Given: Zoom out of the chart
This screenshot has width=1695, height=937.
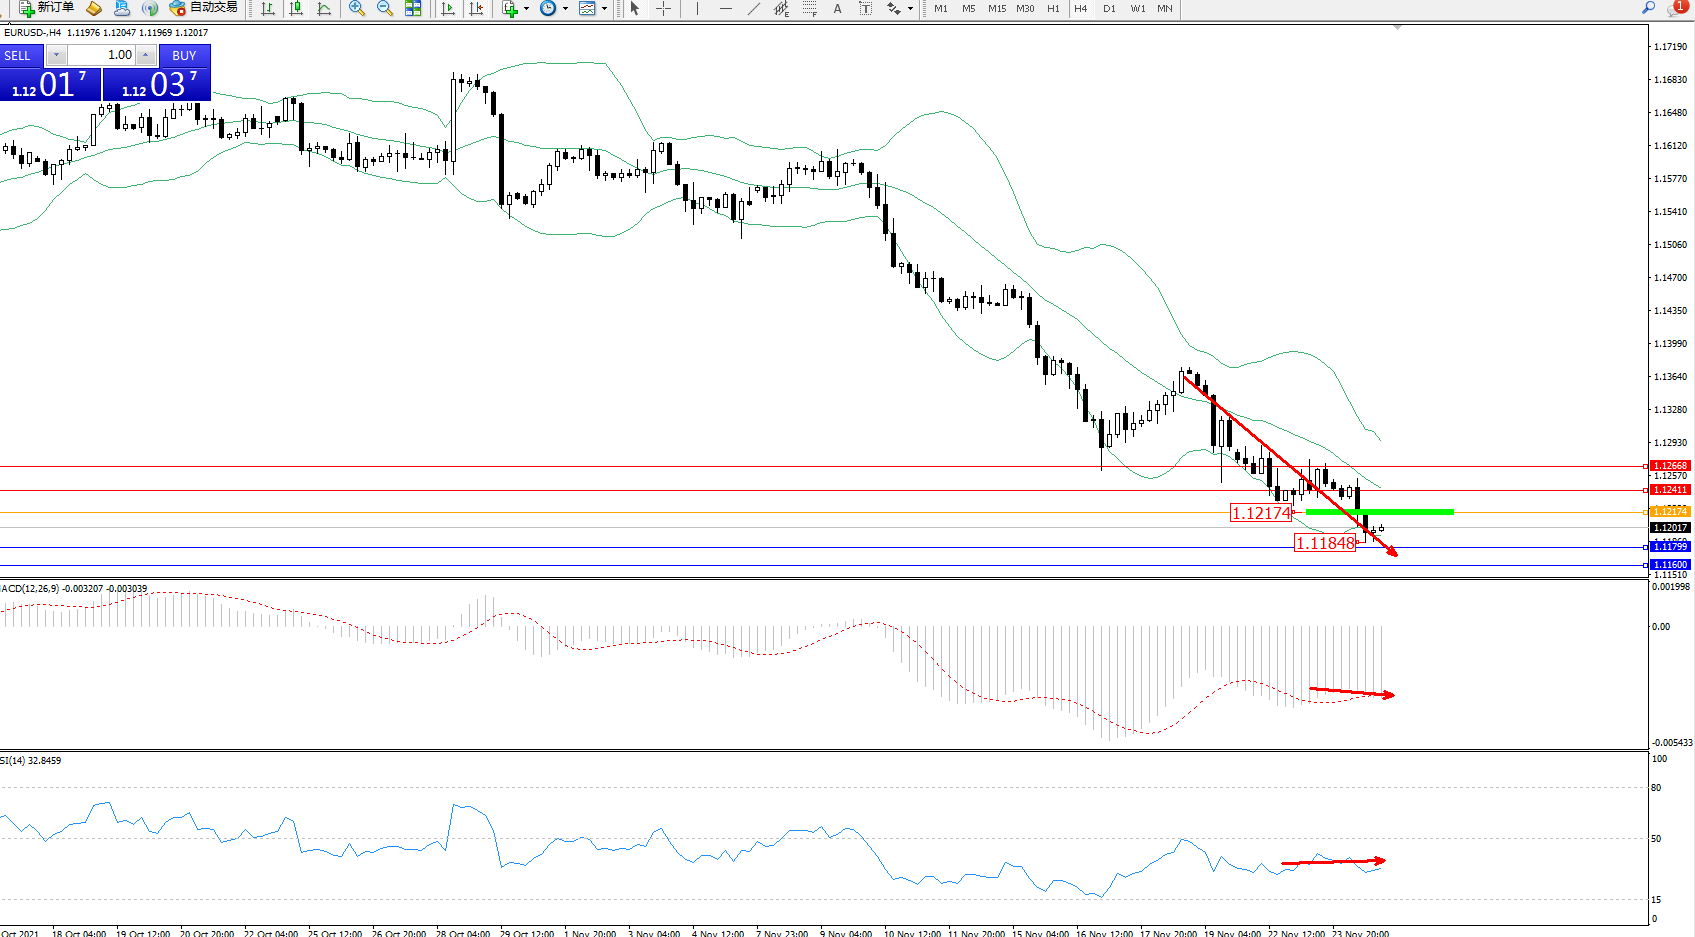Looking at the screenshot, I should pyautogui.click(x=385, y=9).
